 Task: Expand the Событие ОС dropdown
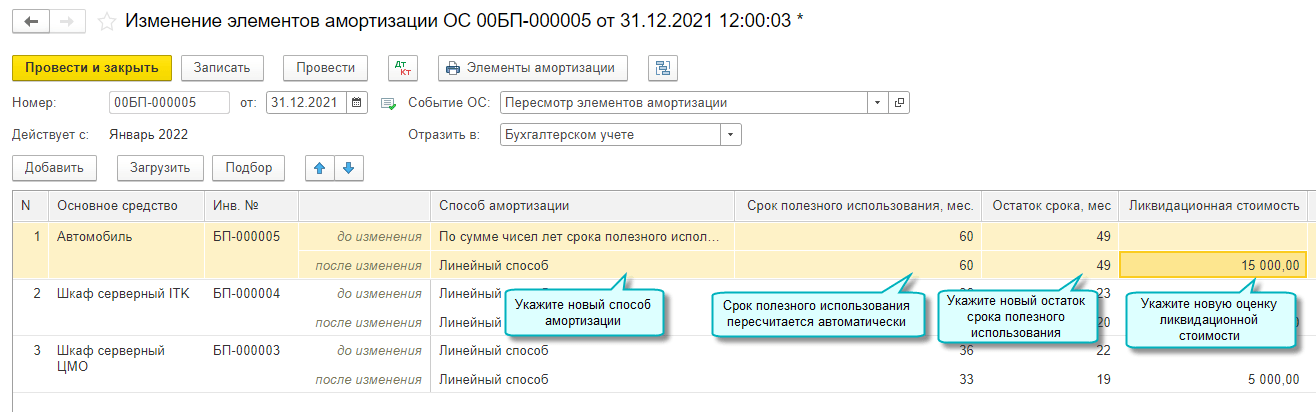coord(877,103)
